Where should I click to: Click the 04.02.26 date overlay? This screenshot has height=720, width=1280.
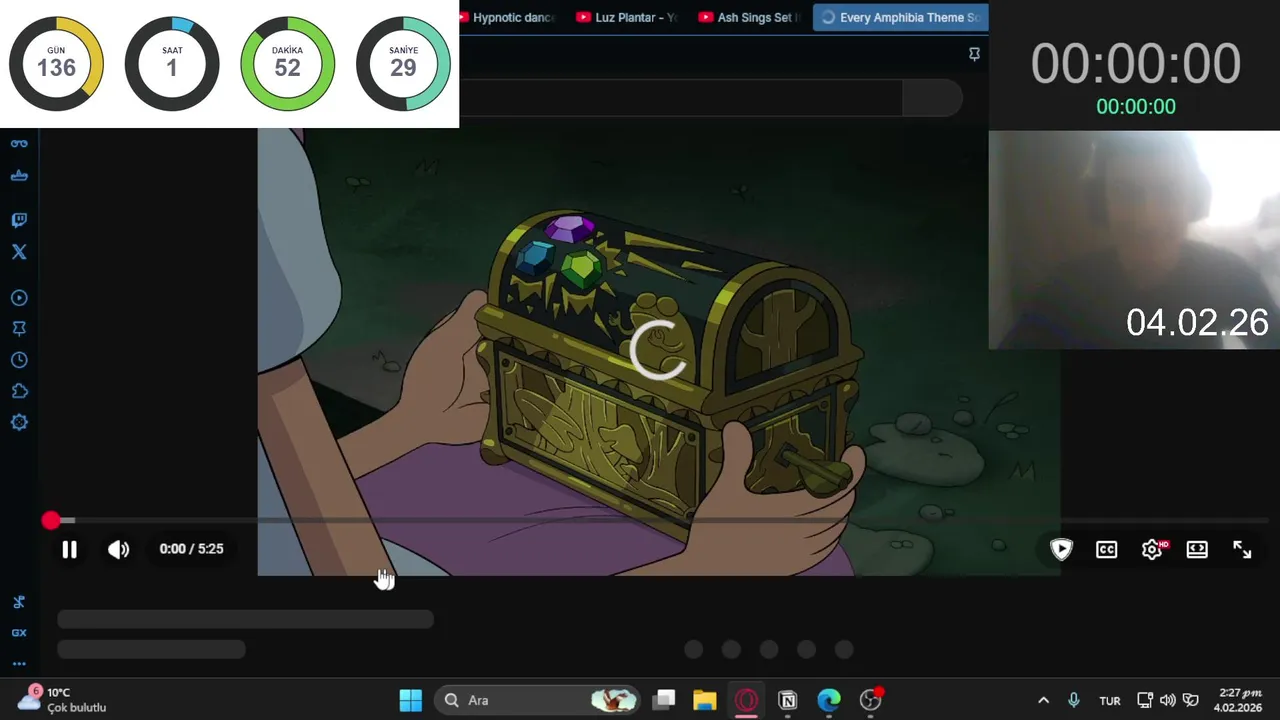point(1197,322)
